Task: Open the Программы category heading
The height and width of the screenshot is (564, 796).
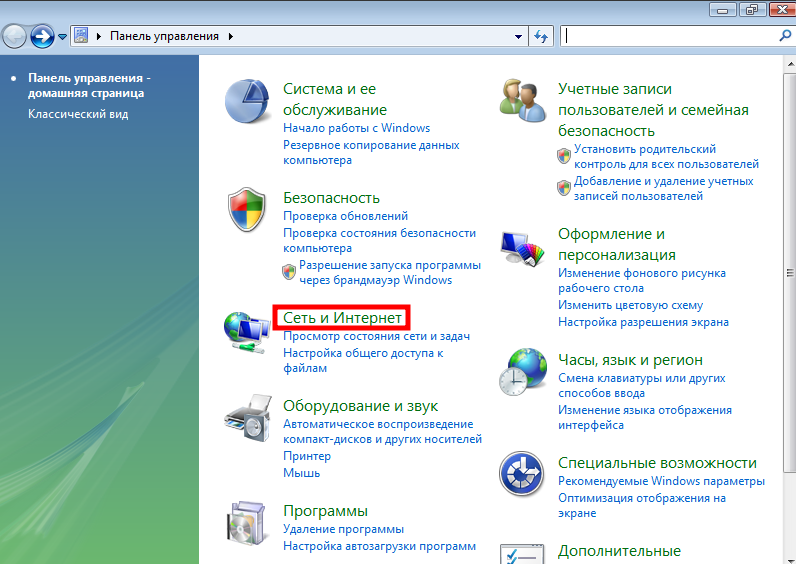Action: tap(325, 511)
